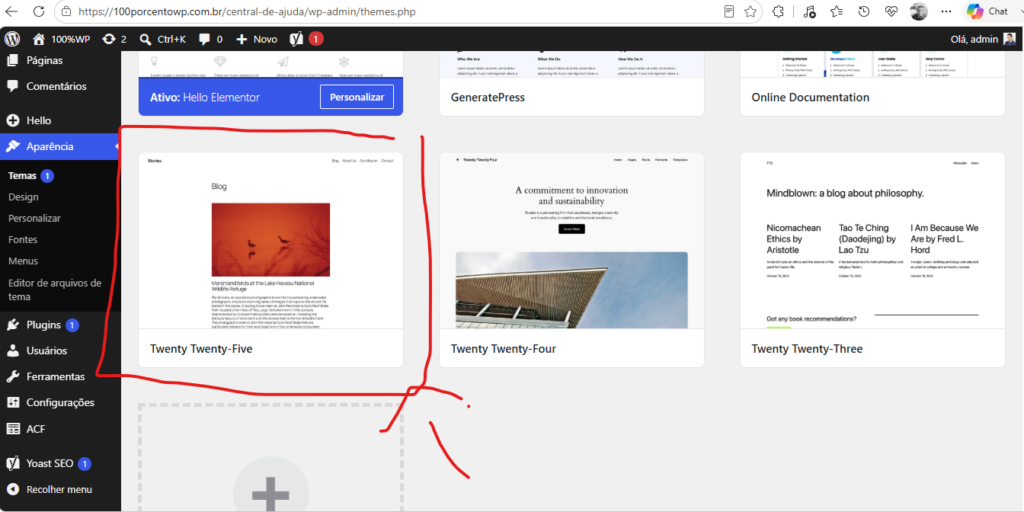Viewport: 1024px width, 512px height.
Task: Open Ferramentas menu in sidebar
Action: [x=60, y=377]
